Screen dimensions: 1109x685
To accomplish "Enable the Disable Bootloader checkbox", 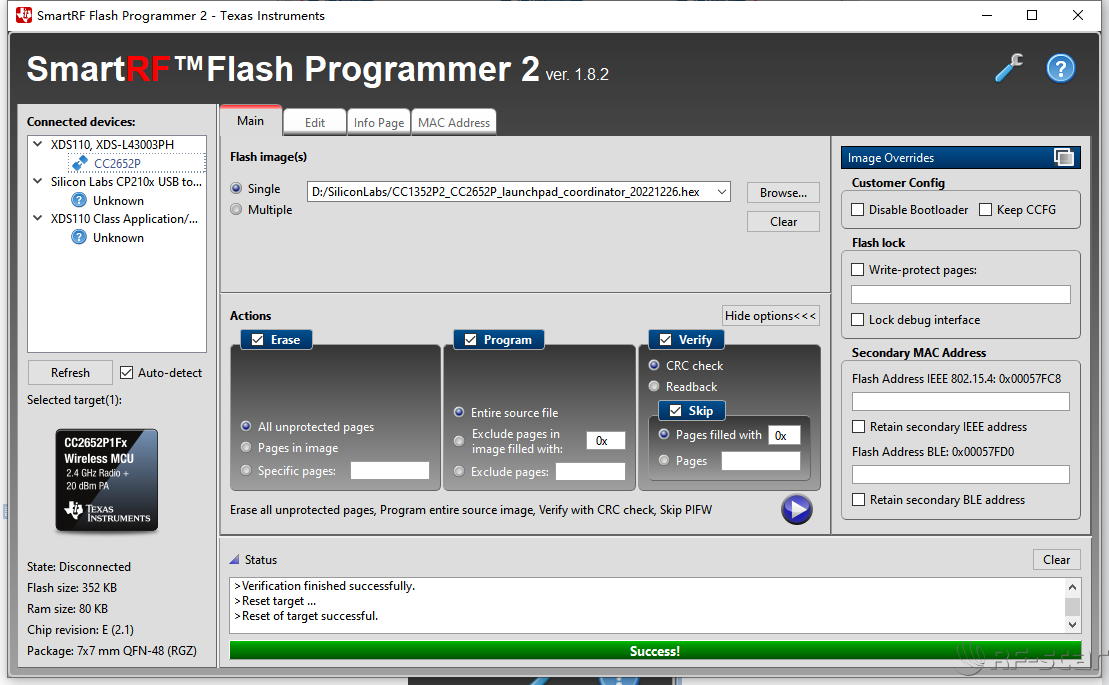I will click(858, 210).
